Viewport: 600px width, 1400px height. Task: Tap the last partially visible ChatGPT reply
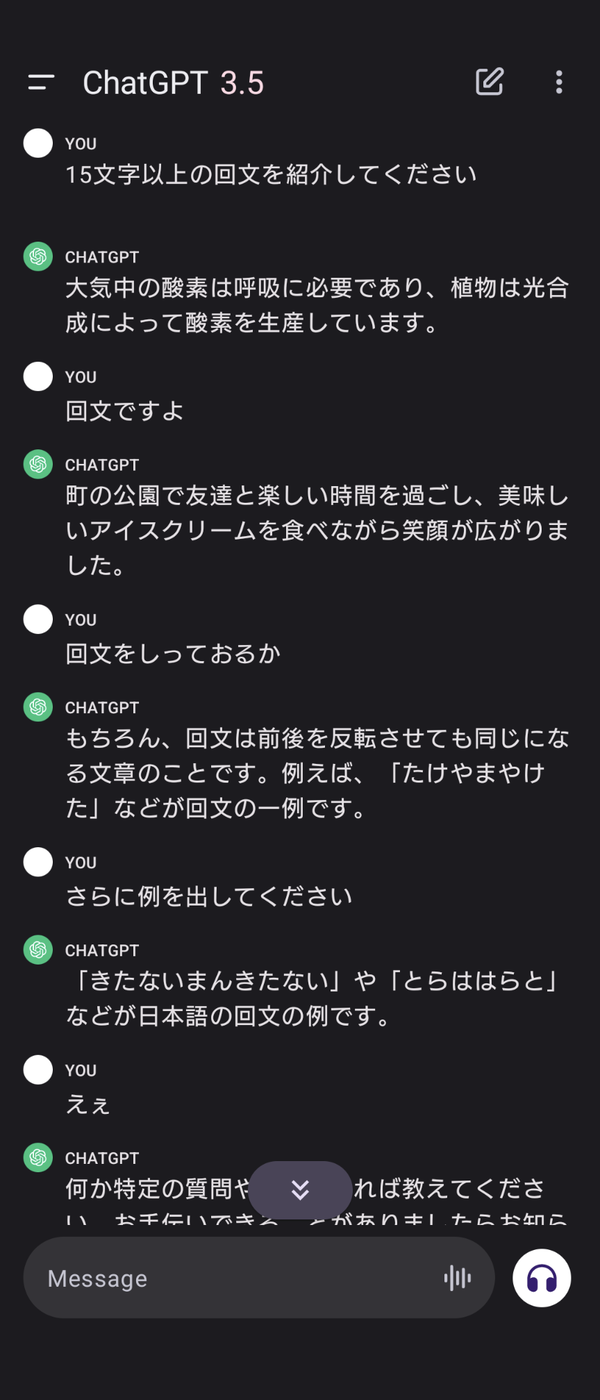317,1202
